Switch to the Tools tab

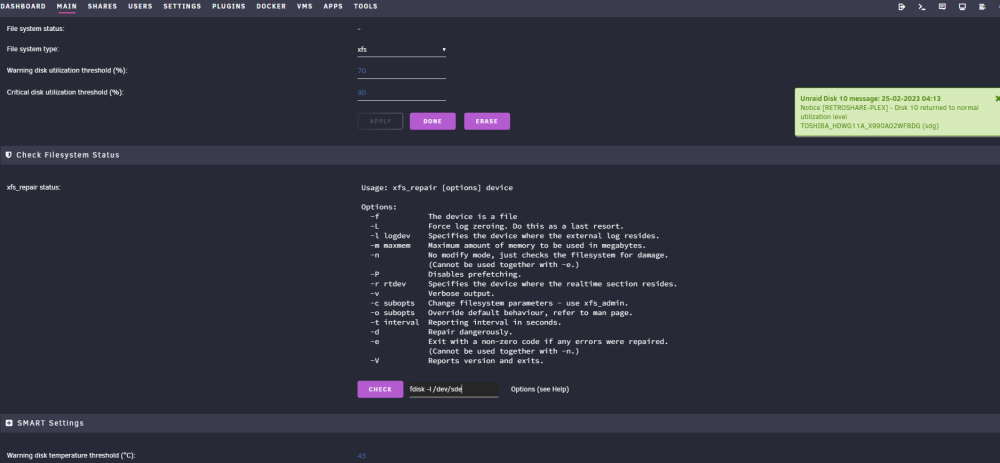(x=365, y=6)
